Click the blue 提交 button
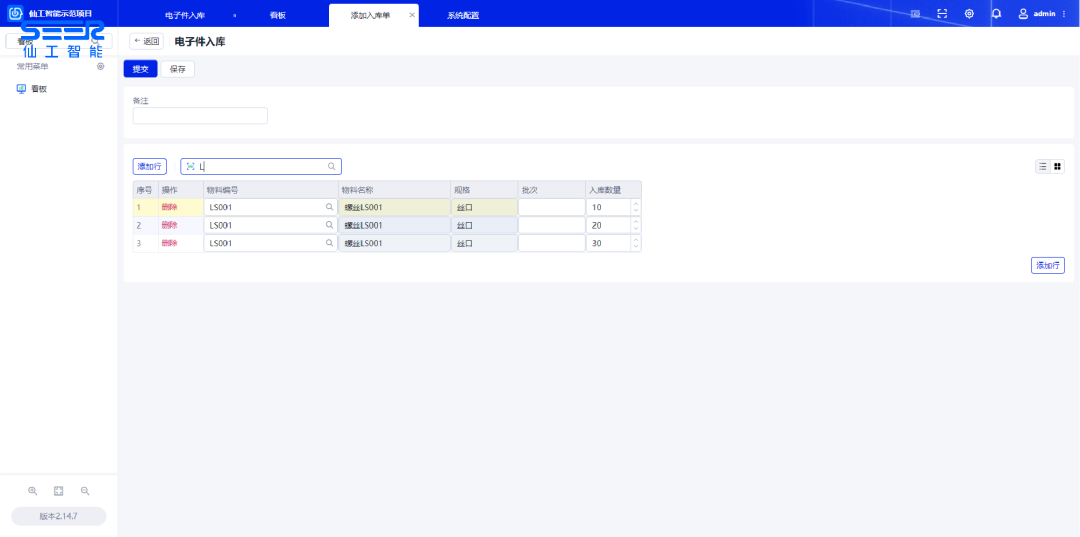 (x=140, y=69)
